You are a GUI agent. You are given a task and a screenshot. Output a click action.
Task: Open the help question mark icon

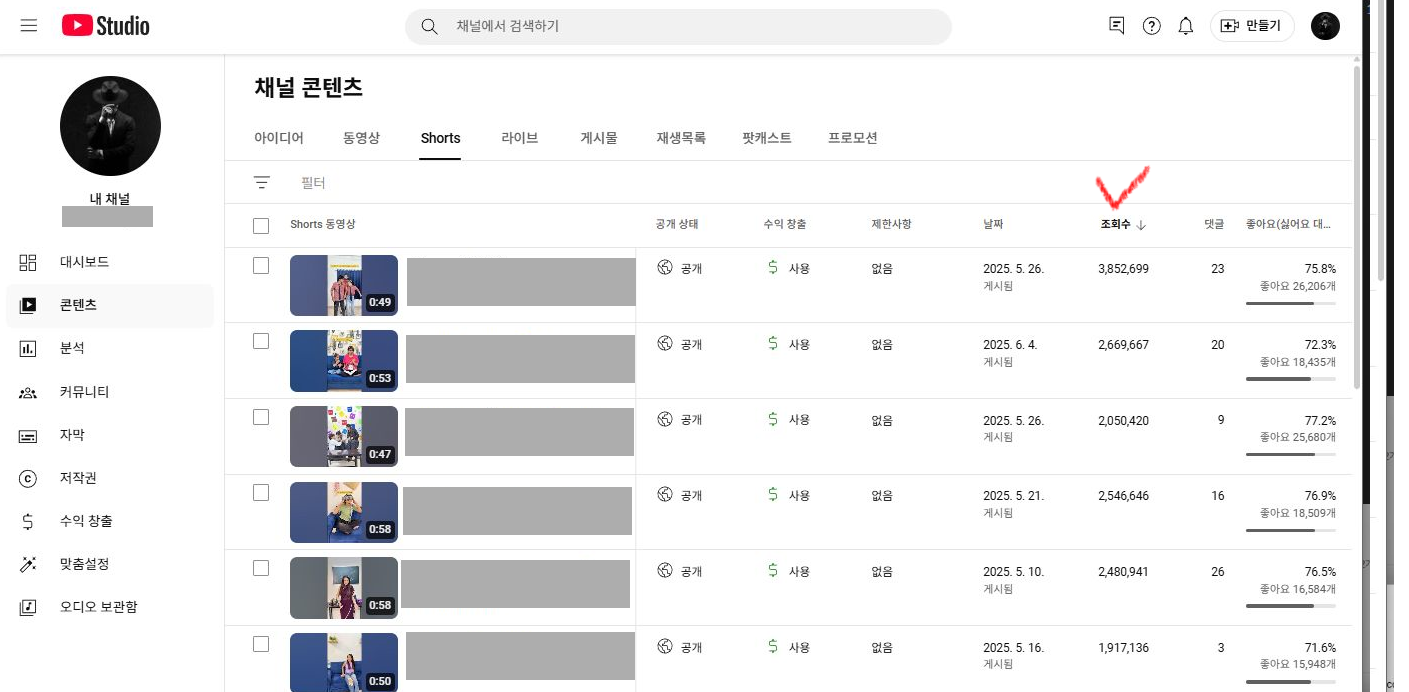[1151, 26]
